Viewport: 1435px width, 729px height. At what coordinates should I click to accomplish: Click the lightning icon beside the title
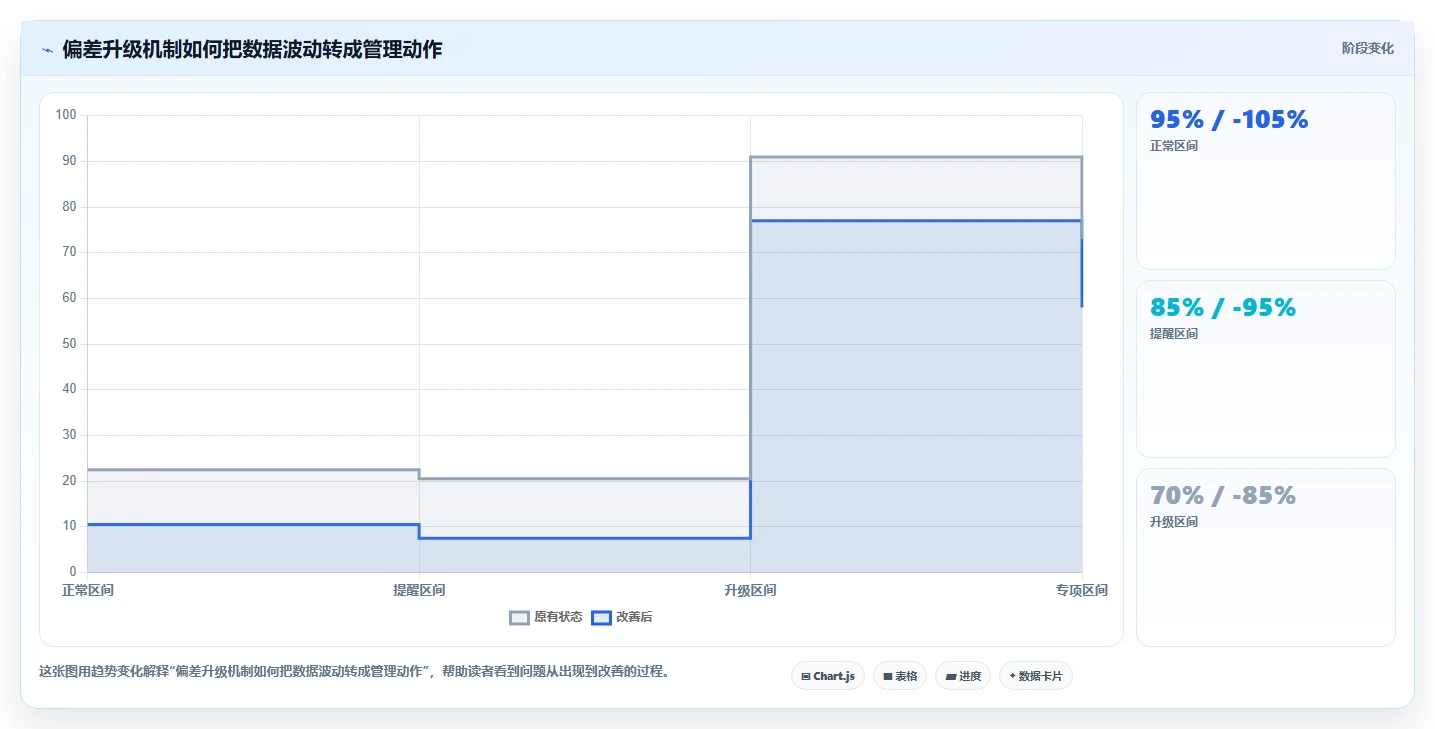pos(47,50)
